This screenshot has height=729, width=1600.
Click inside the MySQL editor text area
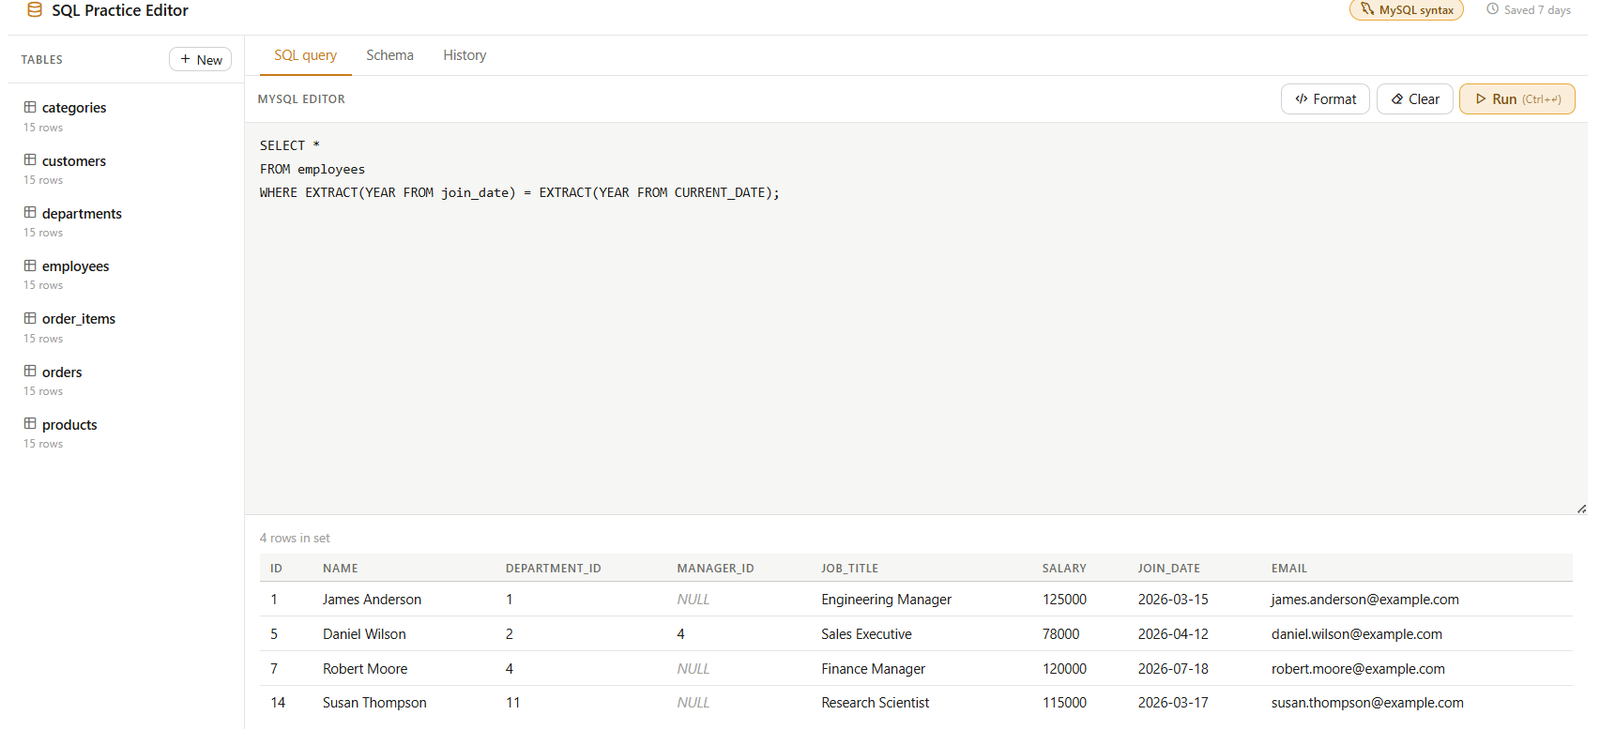(916, 318)
